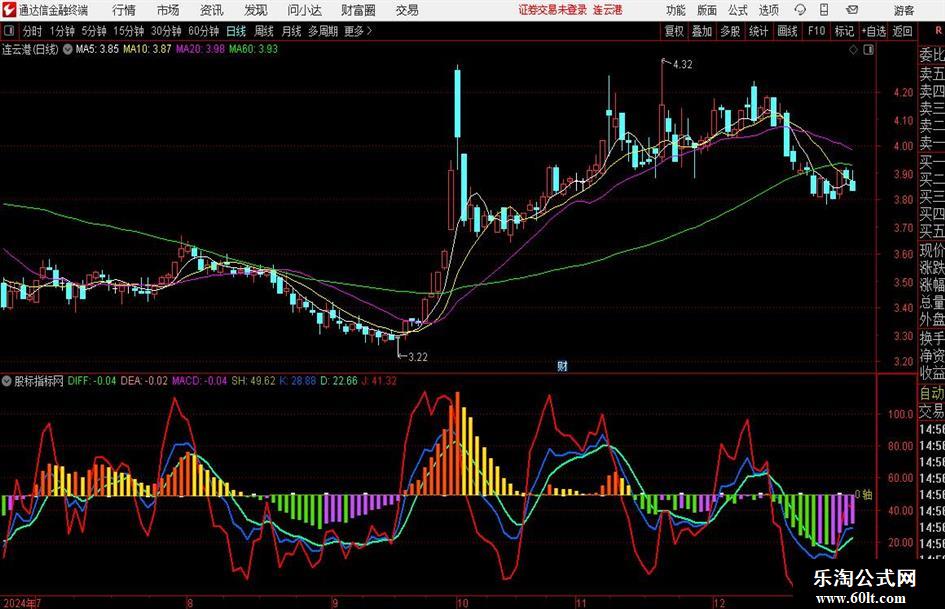
Task: Click the 游客 guest account label
Action: coord(904,10)
